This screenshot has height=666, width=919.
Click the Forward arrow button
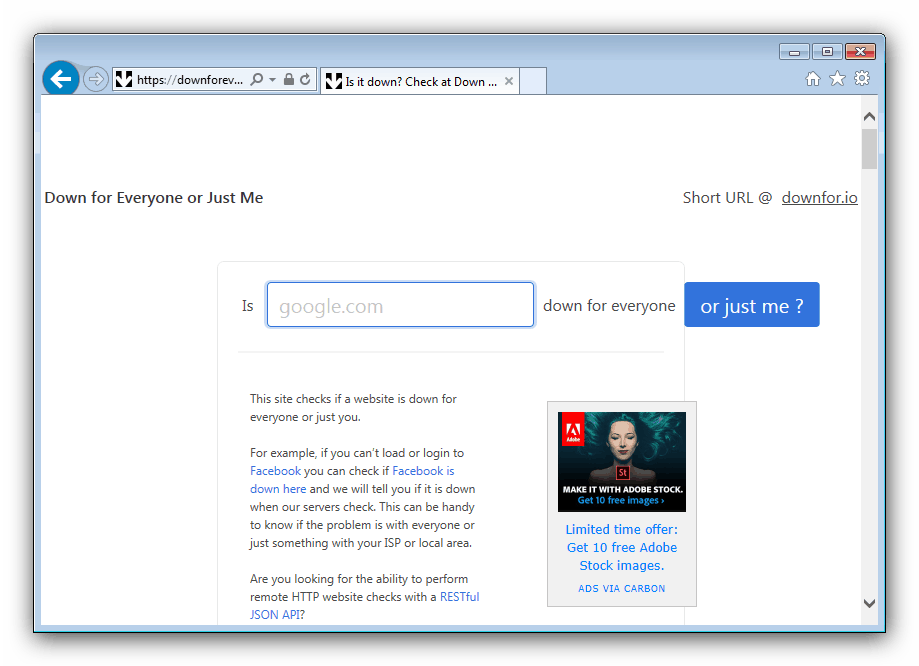click(95, 79)
